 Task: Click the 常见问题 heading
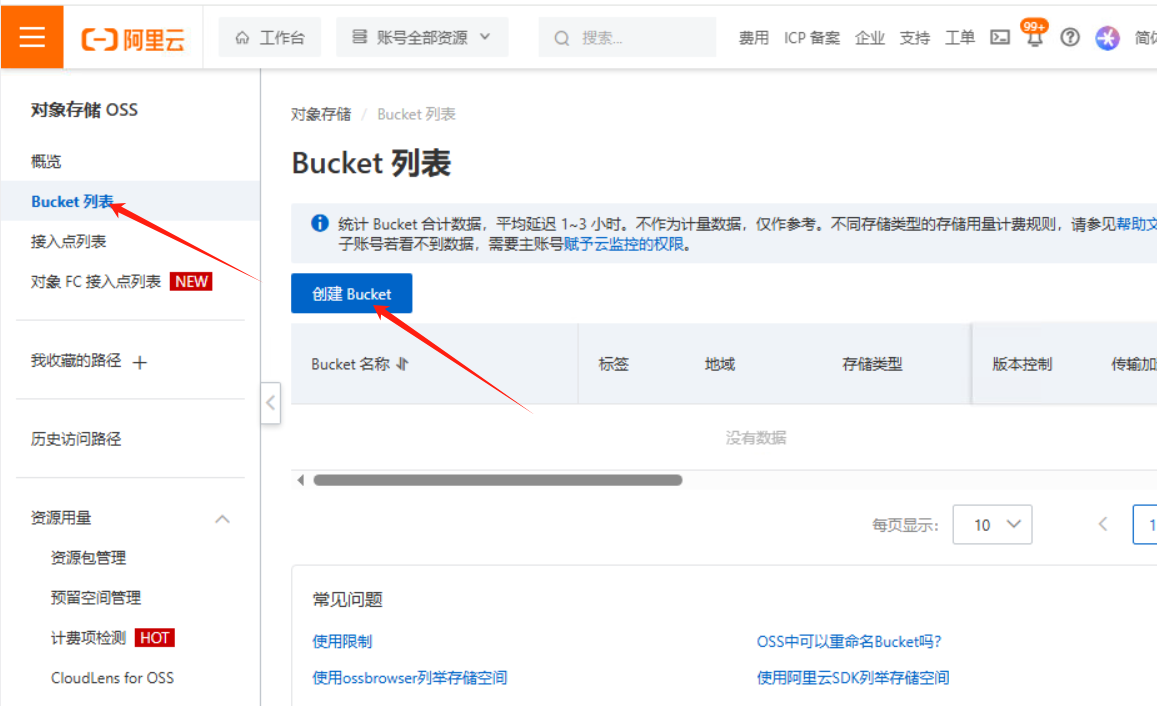tap(348, 599)
